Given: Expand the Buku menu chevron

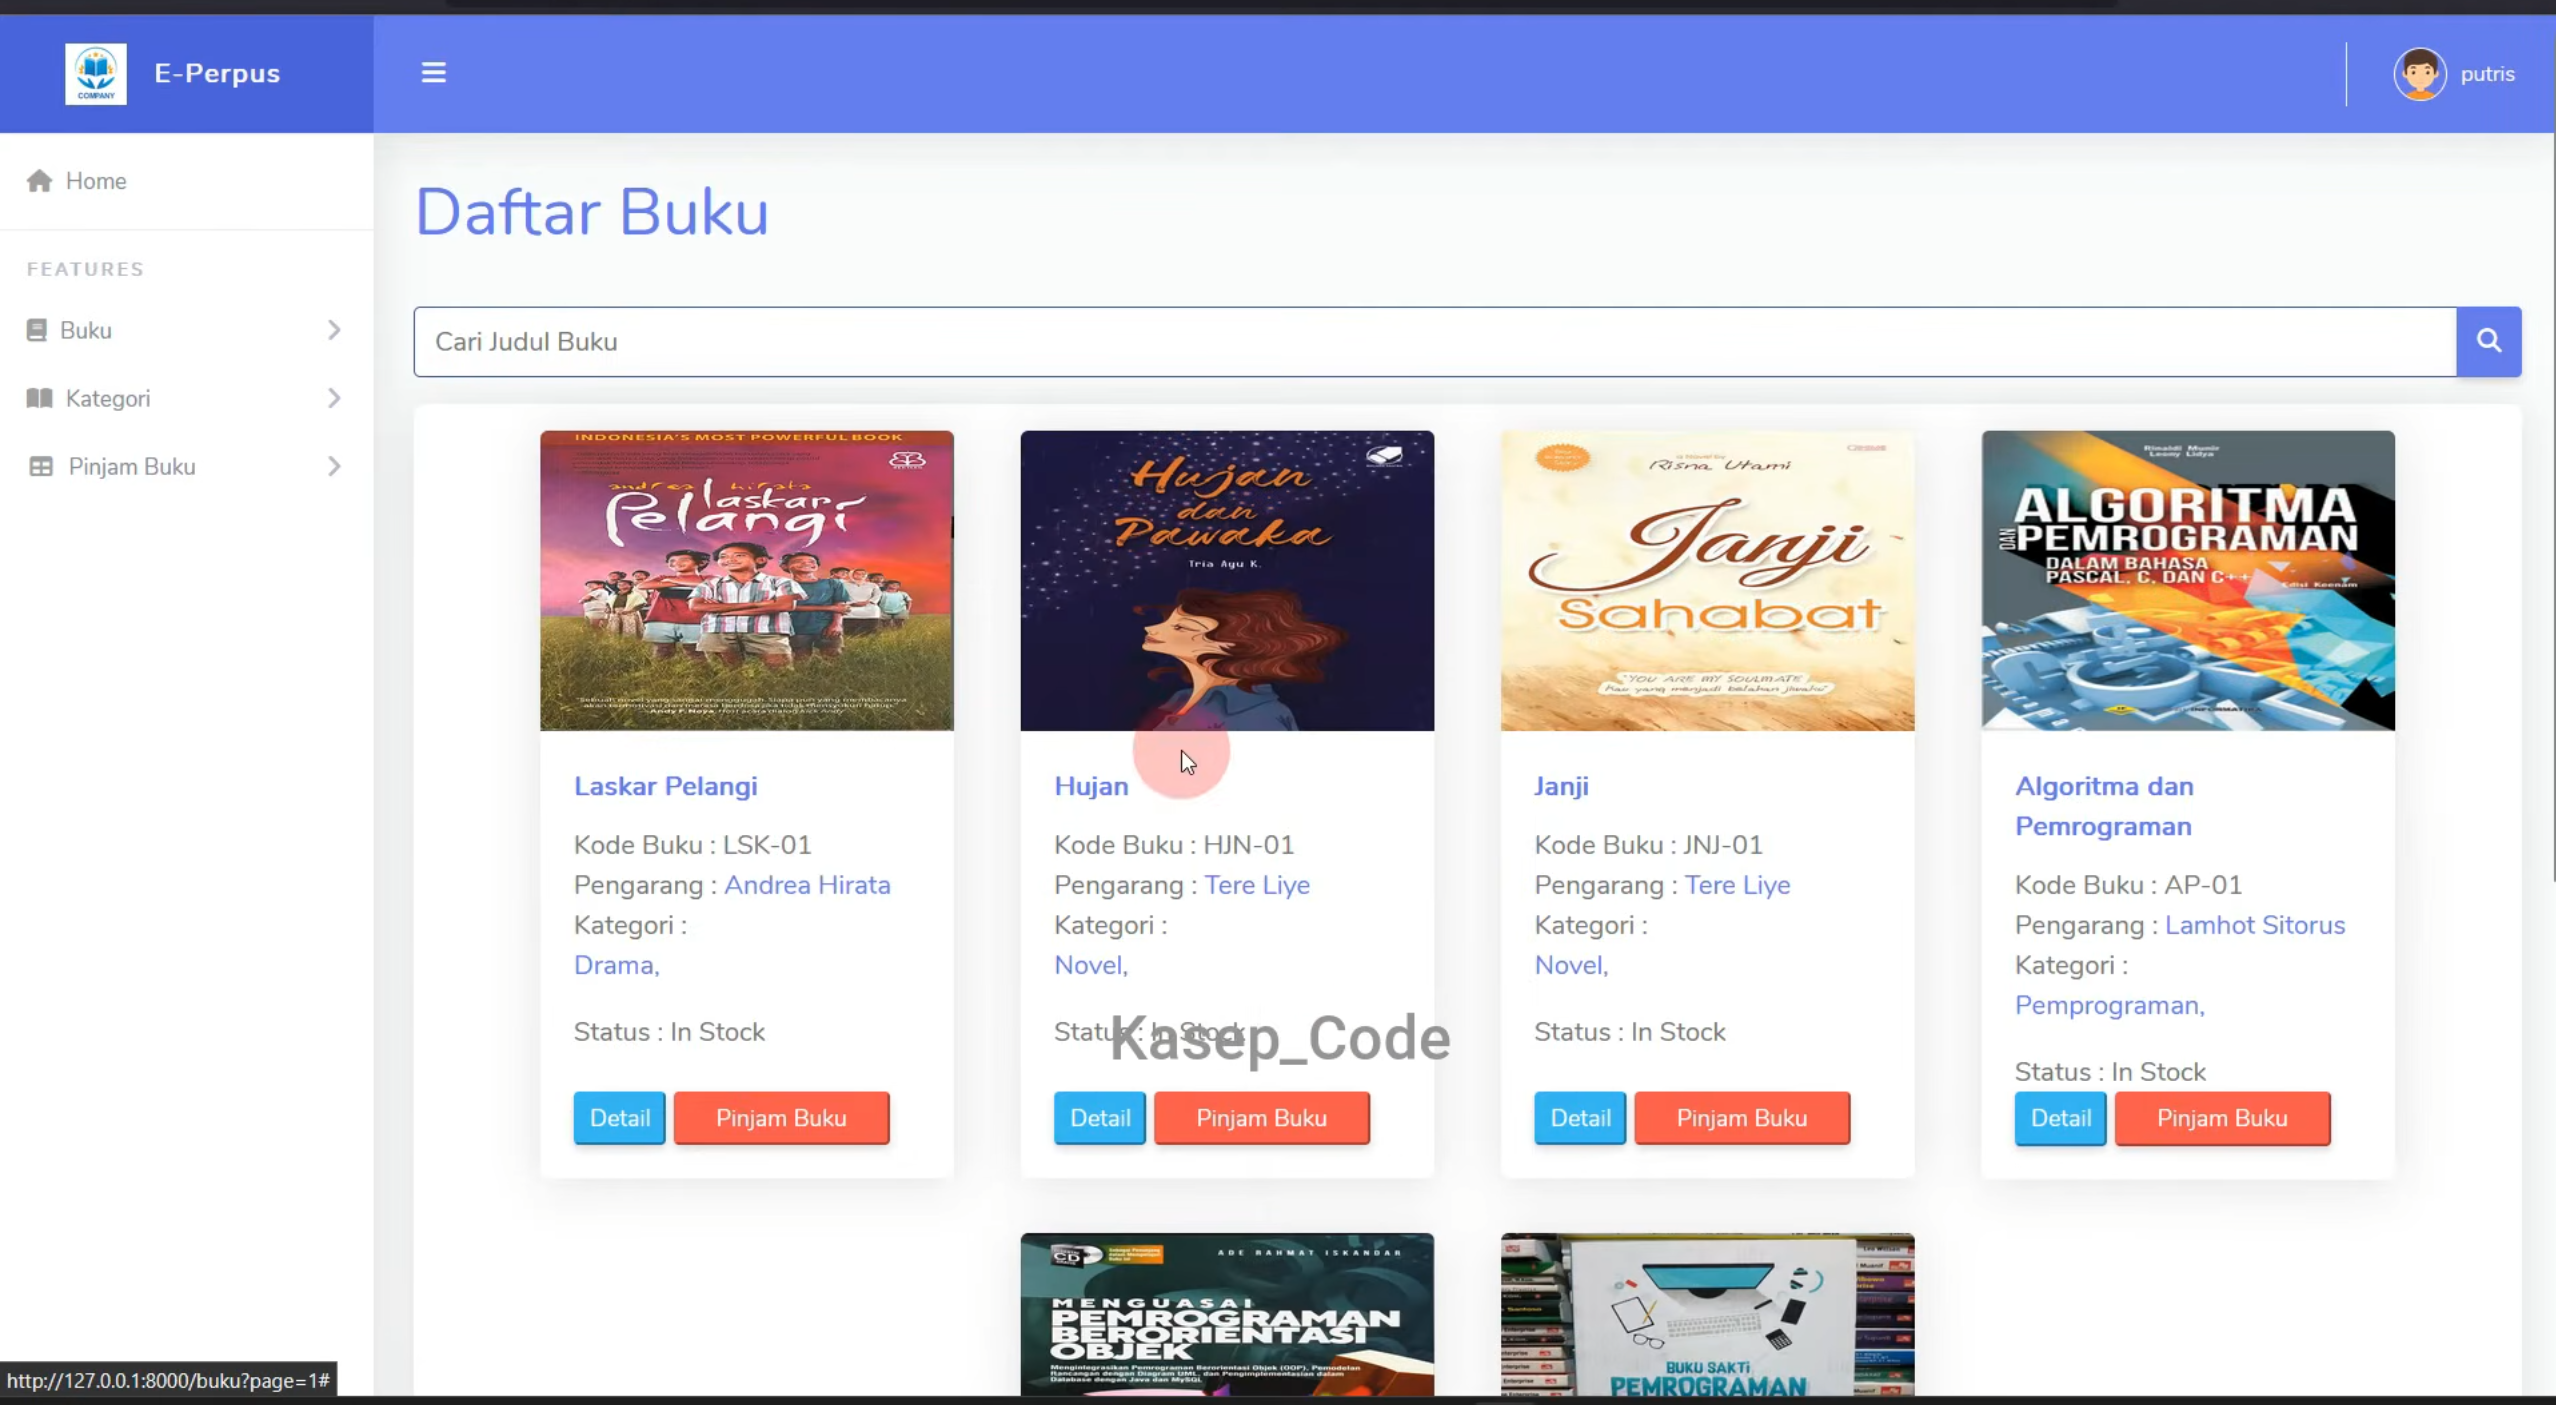Looking at the screenshot, I should coord(334,330).
